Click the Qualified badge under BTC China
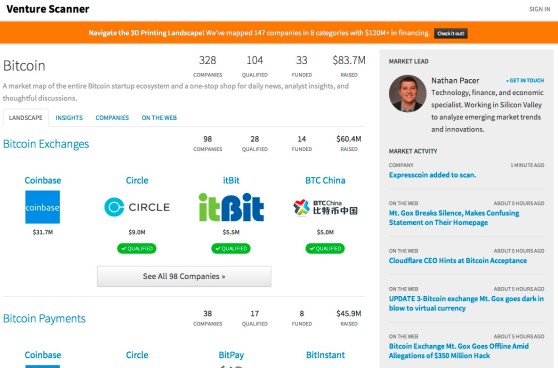Screen dimensions: 558x368 click(325, 248)
